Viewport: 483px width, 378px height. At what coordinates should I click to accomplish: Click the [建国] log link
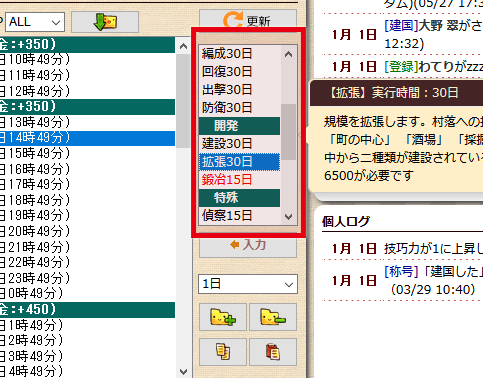coord(401,26)
